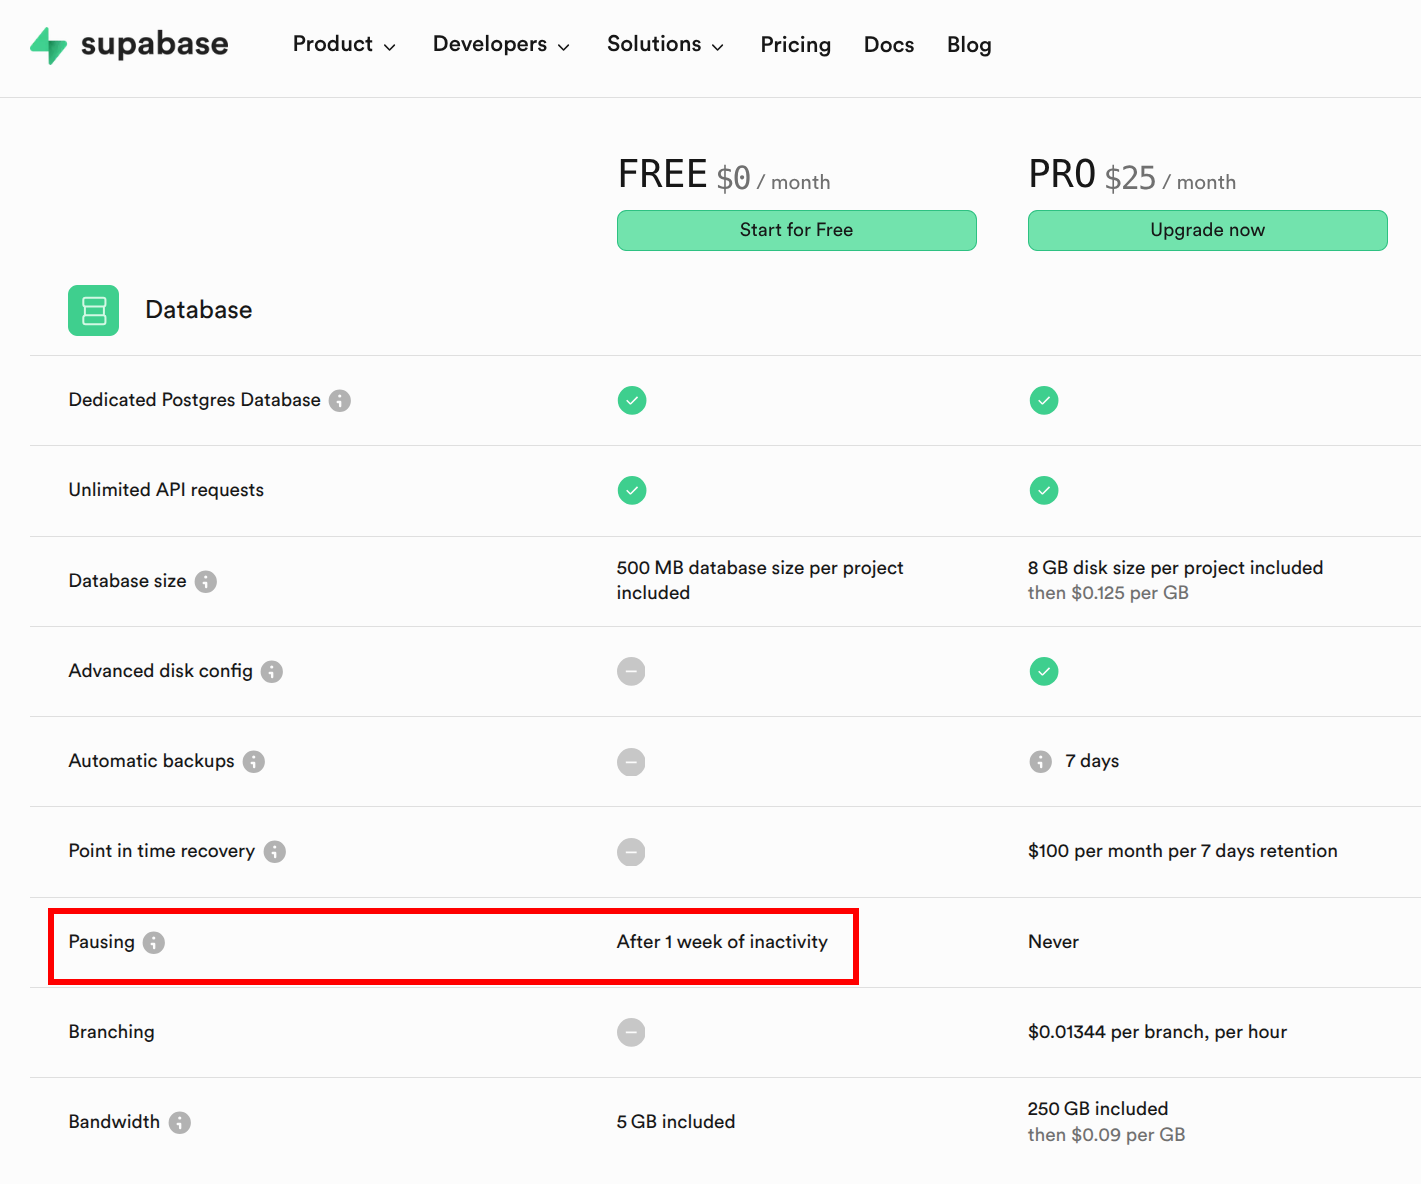
Task: Open the Pausing info icon
Action: (x=154, y=943)
